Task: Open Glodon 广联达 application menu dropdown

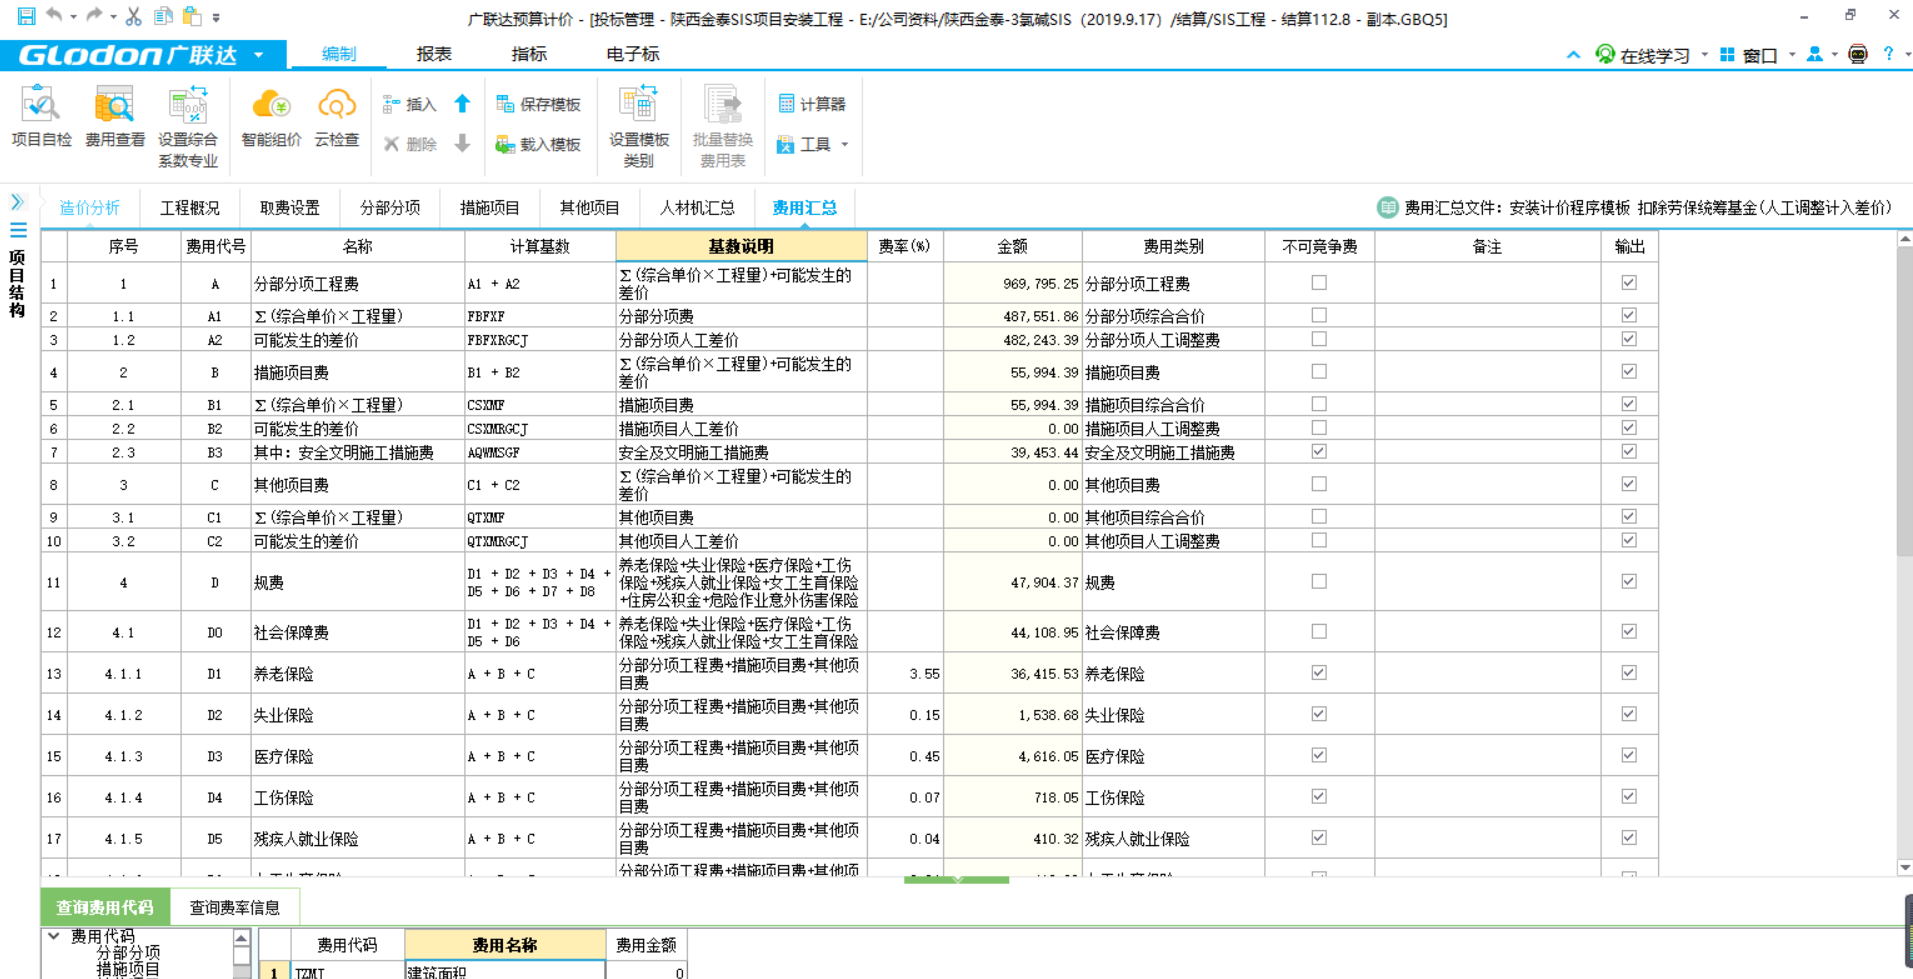Action: tap(259, 54)
